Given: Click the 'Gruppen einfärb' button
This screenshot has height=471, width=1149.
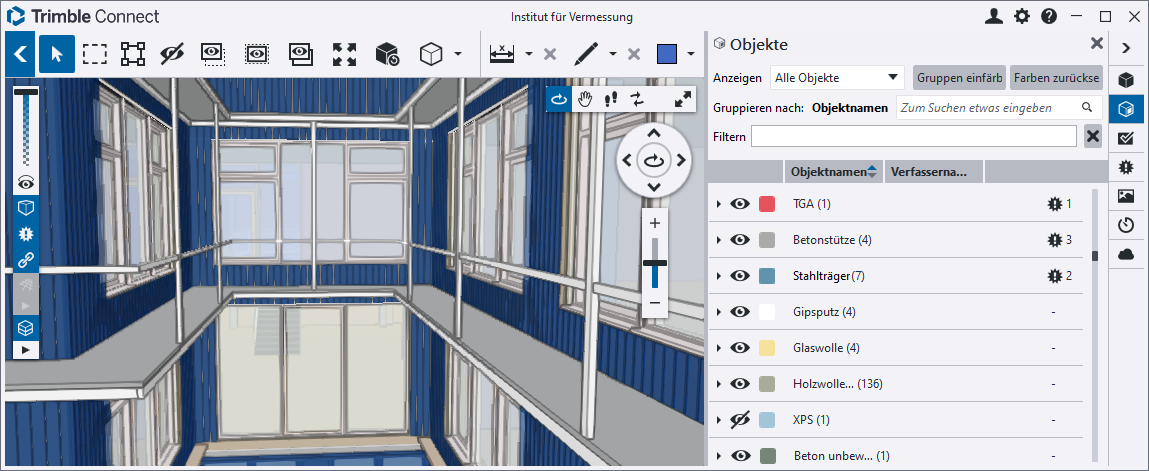Looking at the screenshot, I should (x=958, y=78).
